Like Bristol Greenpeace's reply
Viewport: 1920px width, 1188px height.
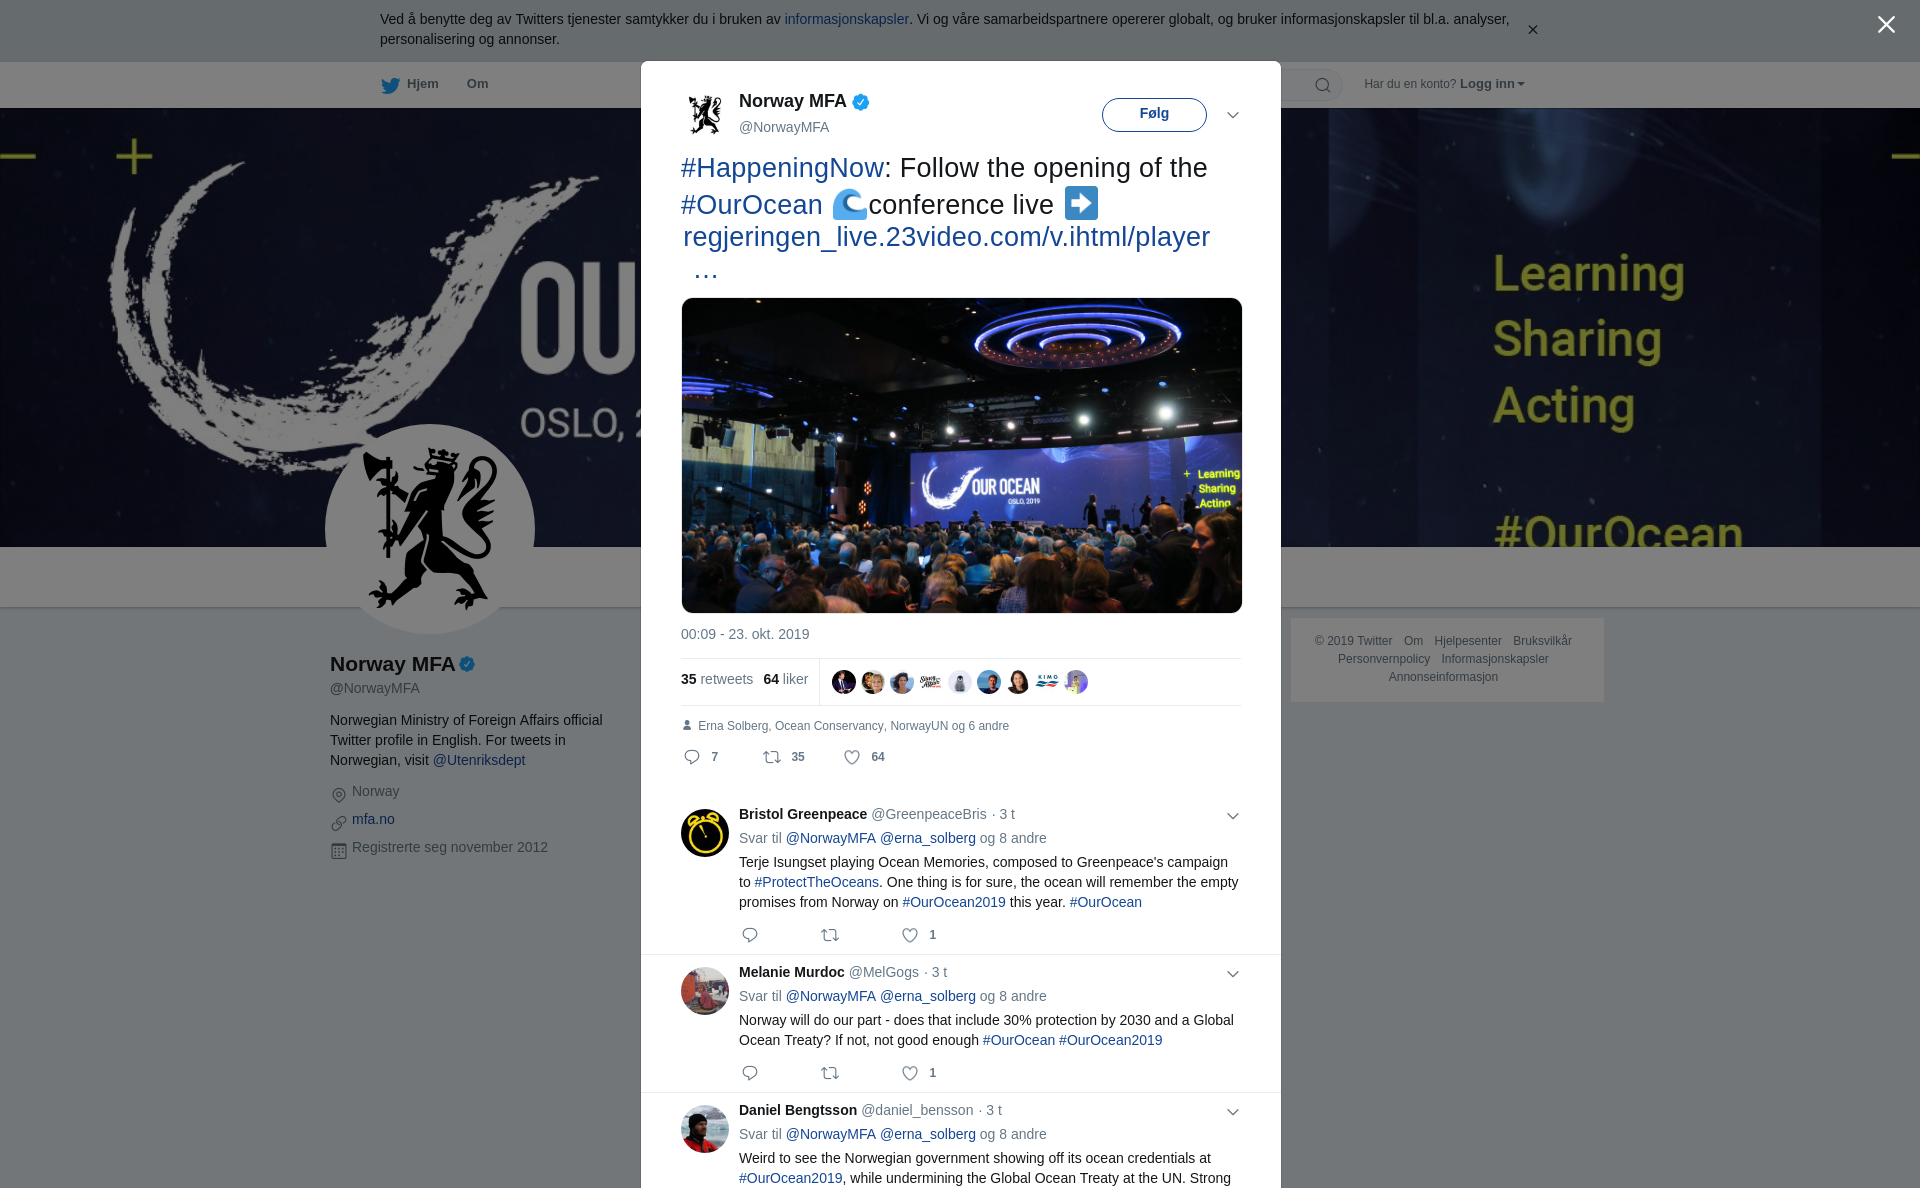click(x=910, y=935)
